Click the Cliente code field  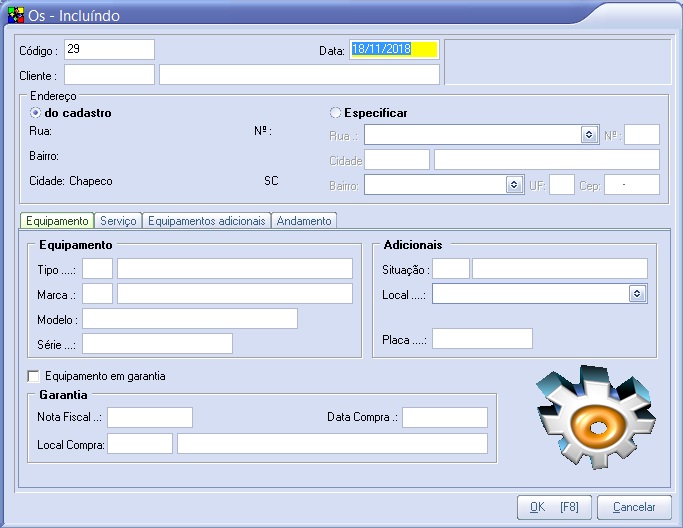pyautogui.click(x=109, y=75)
